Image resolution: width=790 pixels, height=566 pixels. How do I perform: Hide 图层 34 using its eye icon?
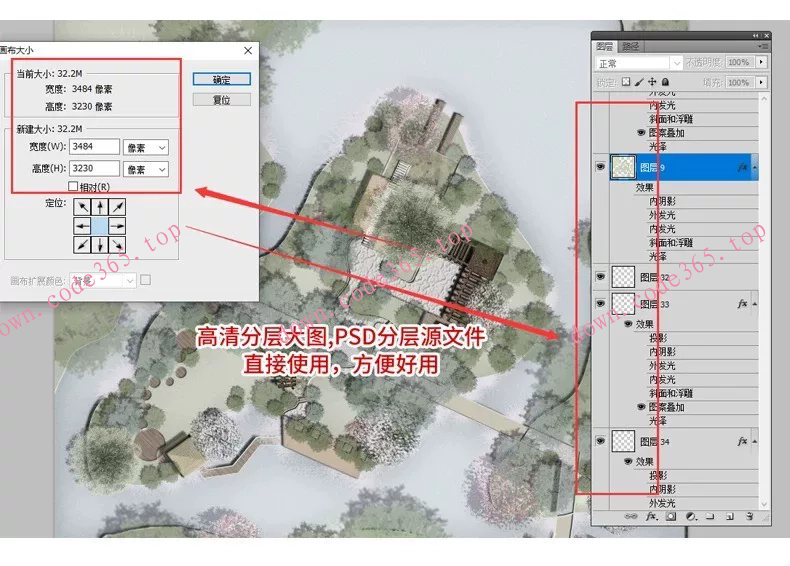pos(600,442)
